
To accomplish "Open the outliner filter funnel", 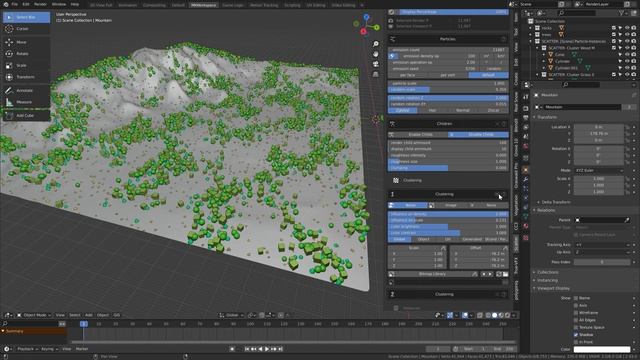I will pyautogui.click(x=622, y=13).
